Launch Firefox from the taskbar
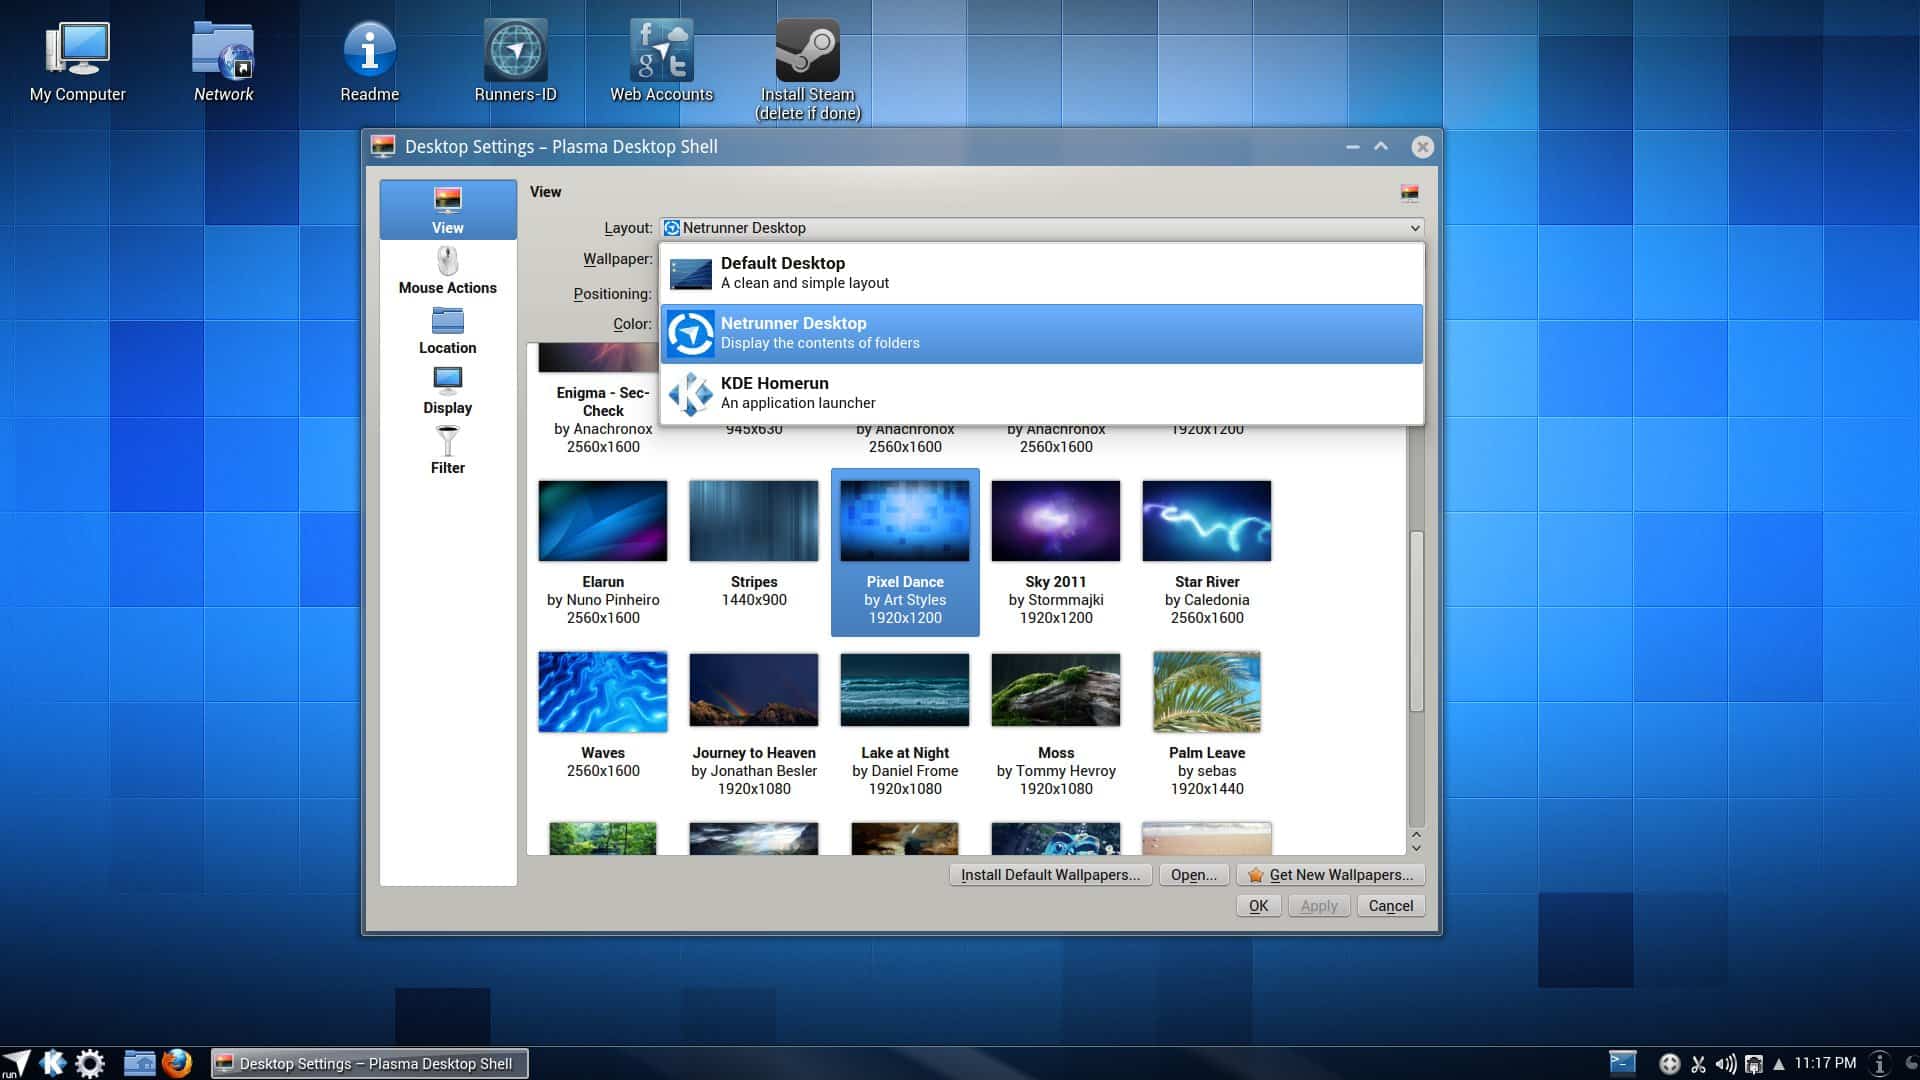Viewport: 1920px width, 1080px height. [x=177, y=1062]
